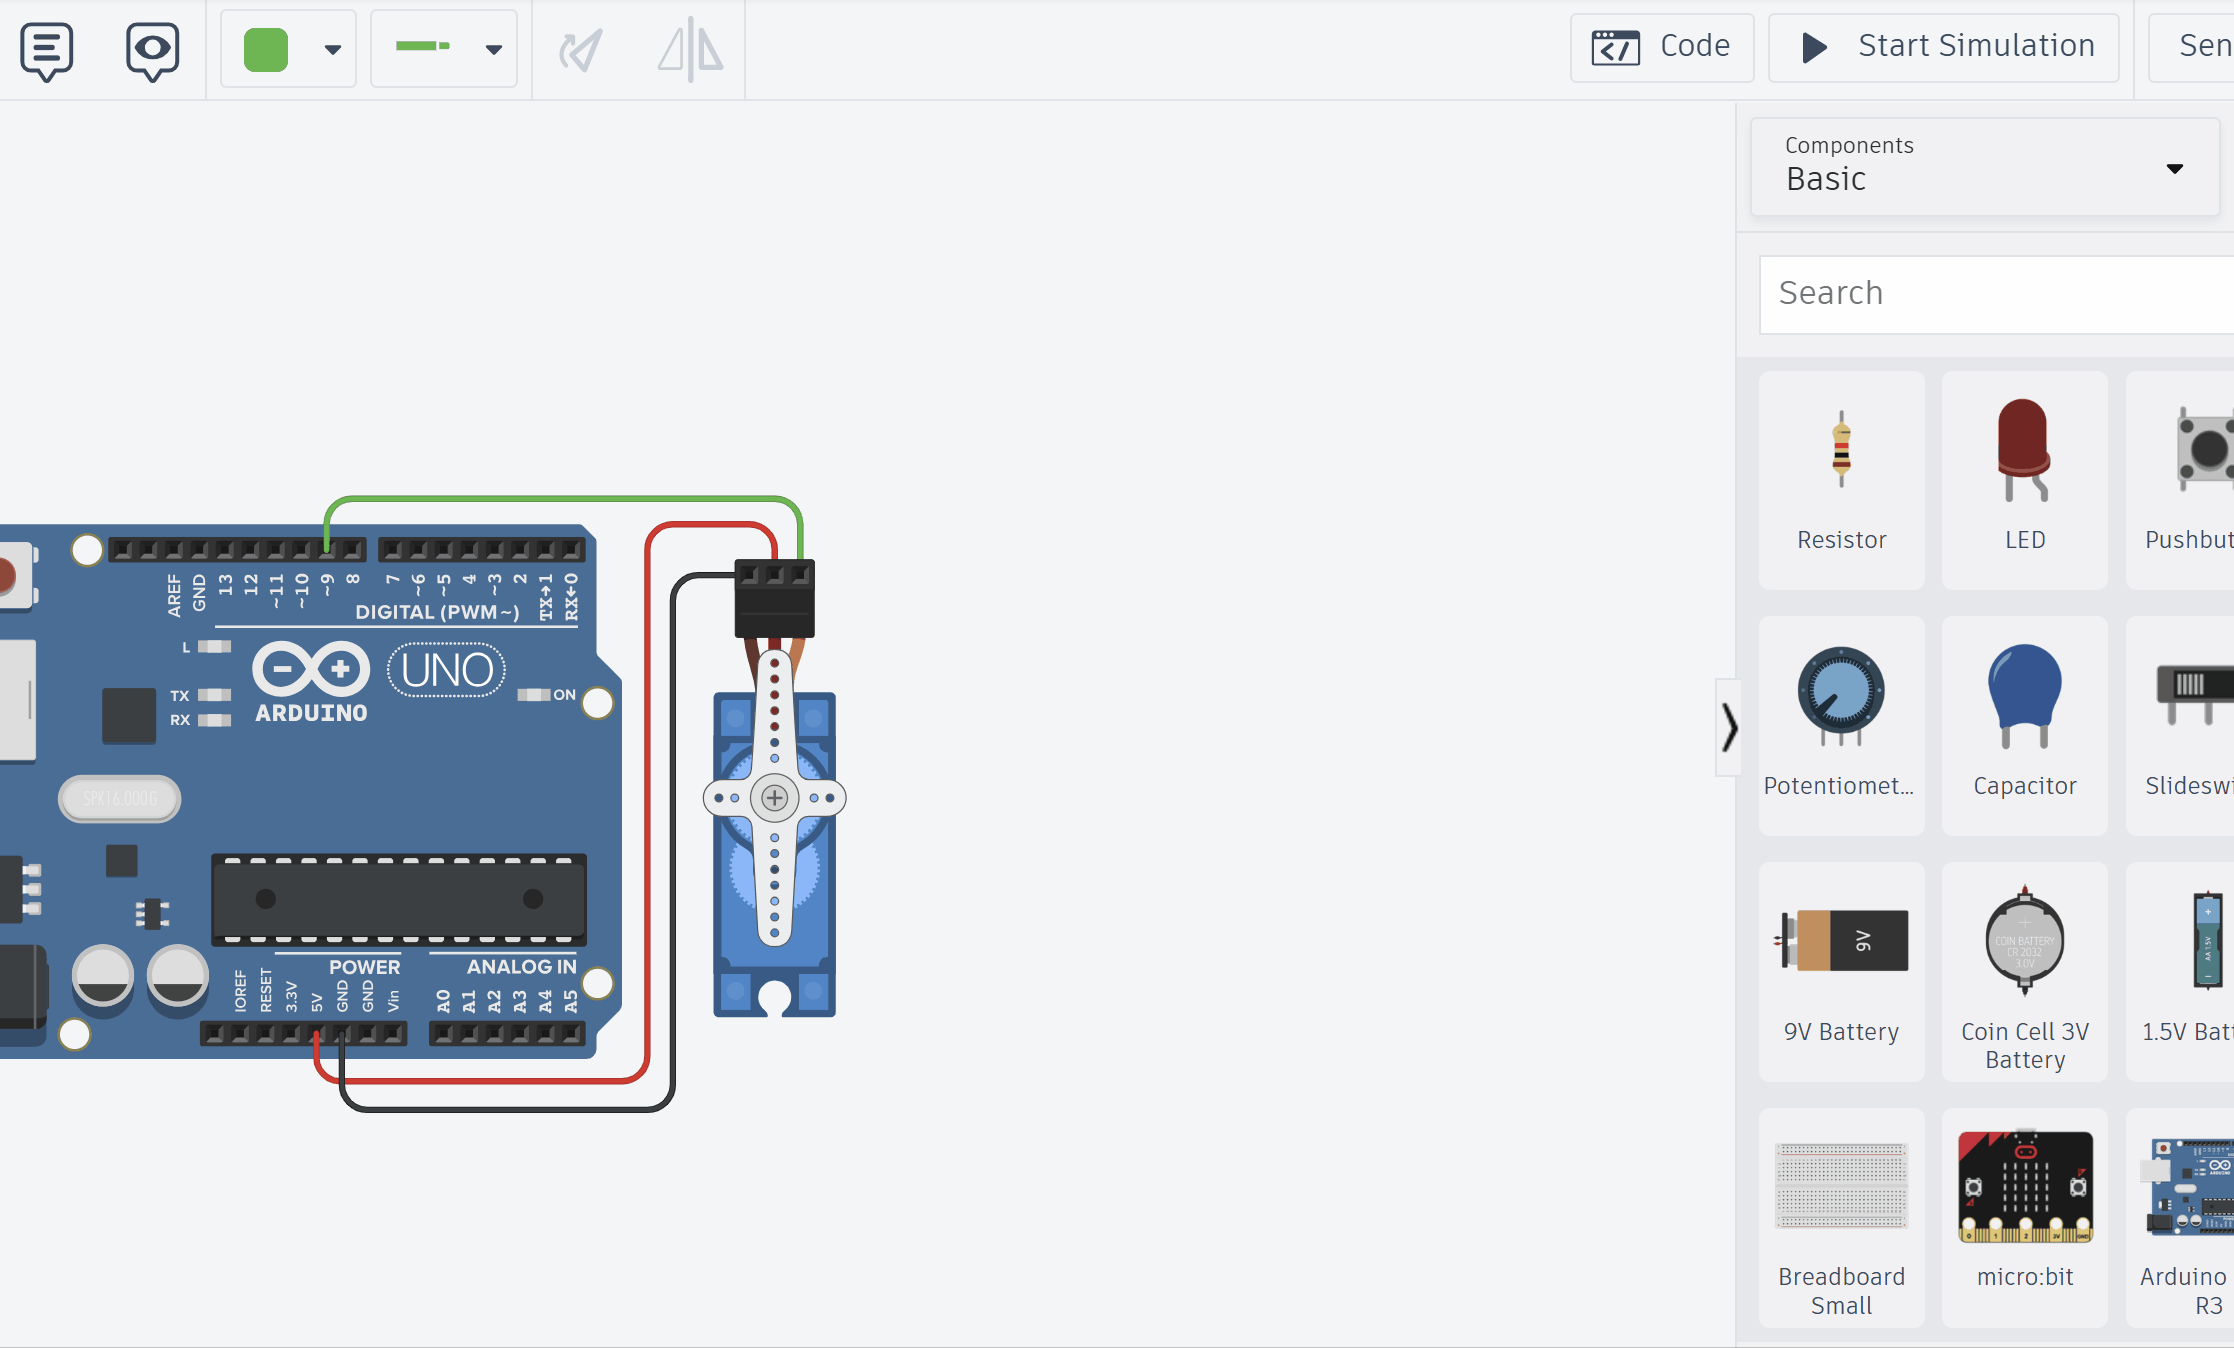Start the circuit simulation
2234x1348 pixels.
pos(1941,46)
